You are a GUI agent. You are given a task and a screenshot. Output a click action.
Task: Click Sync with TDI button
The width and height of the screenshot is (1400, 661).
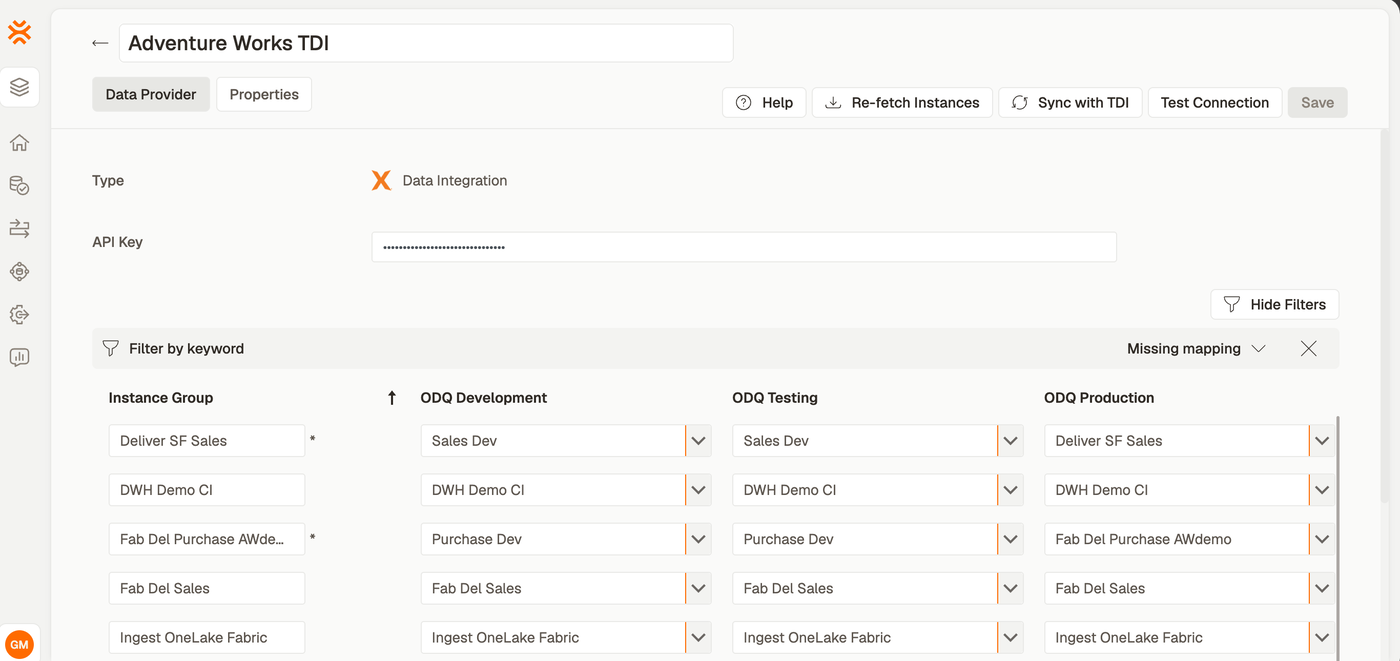1070,102
